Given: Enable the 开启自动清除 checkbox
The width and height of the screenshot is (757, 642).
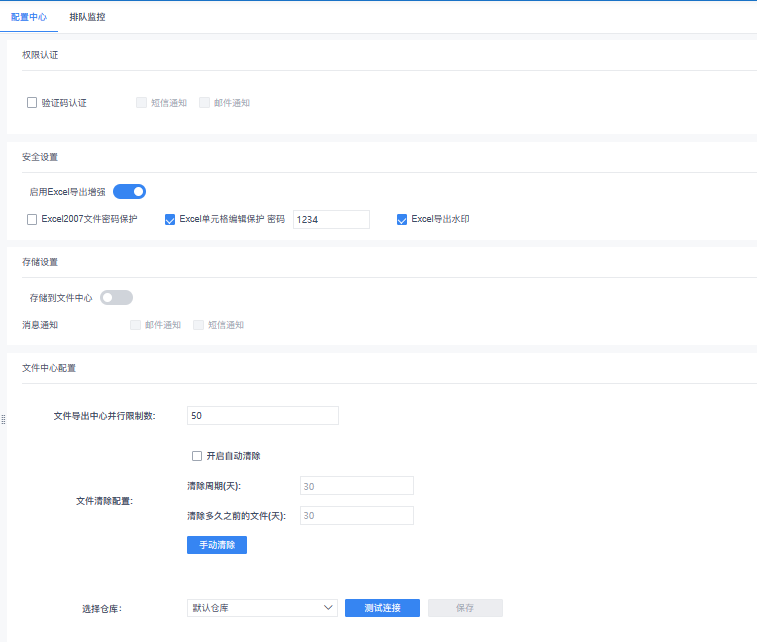Looking at the screenshot, I should coord(197,456).
